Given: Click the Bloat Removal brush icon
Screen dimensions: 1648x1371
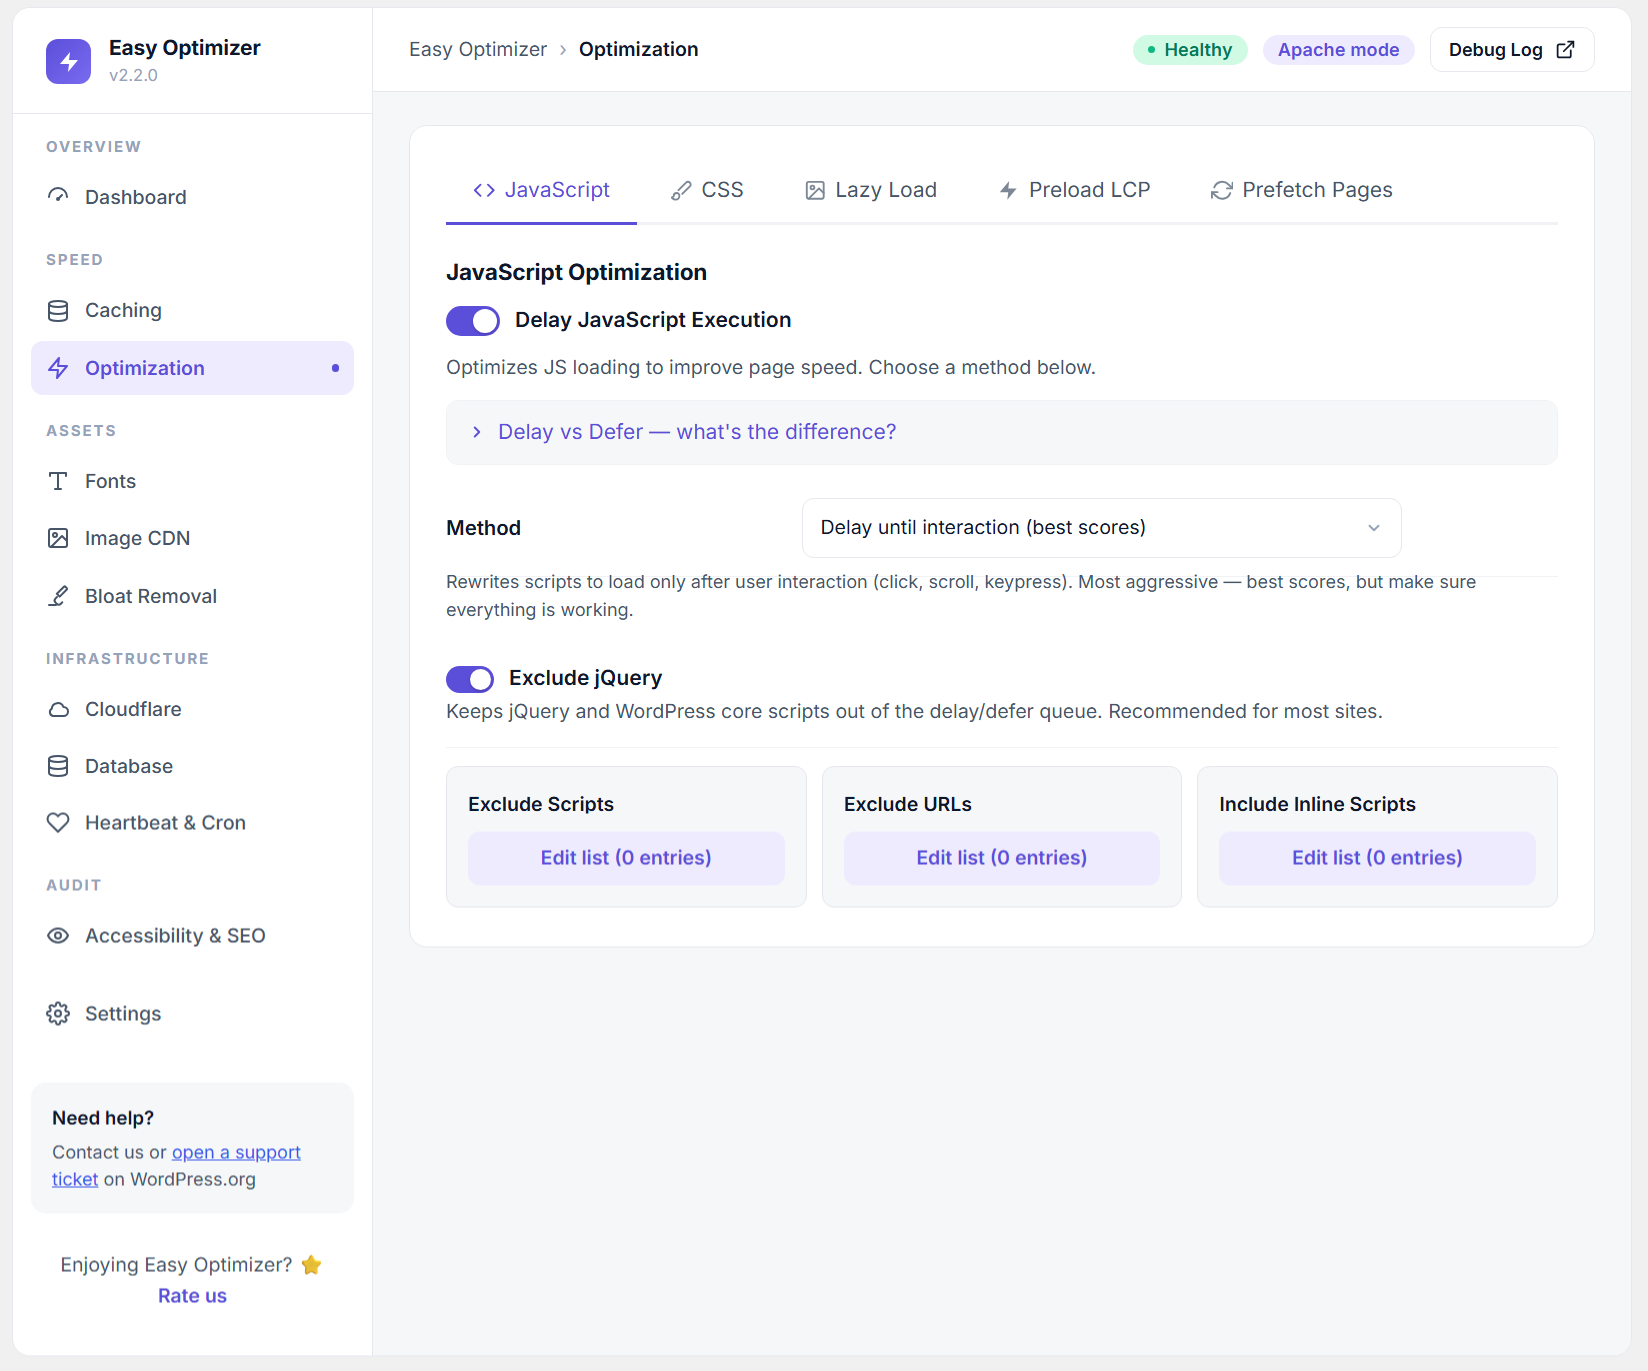Looking at the screenshot, I should (58, 596).
